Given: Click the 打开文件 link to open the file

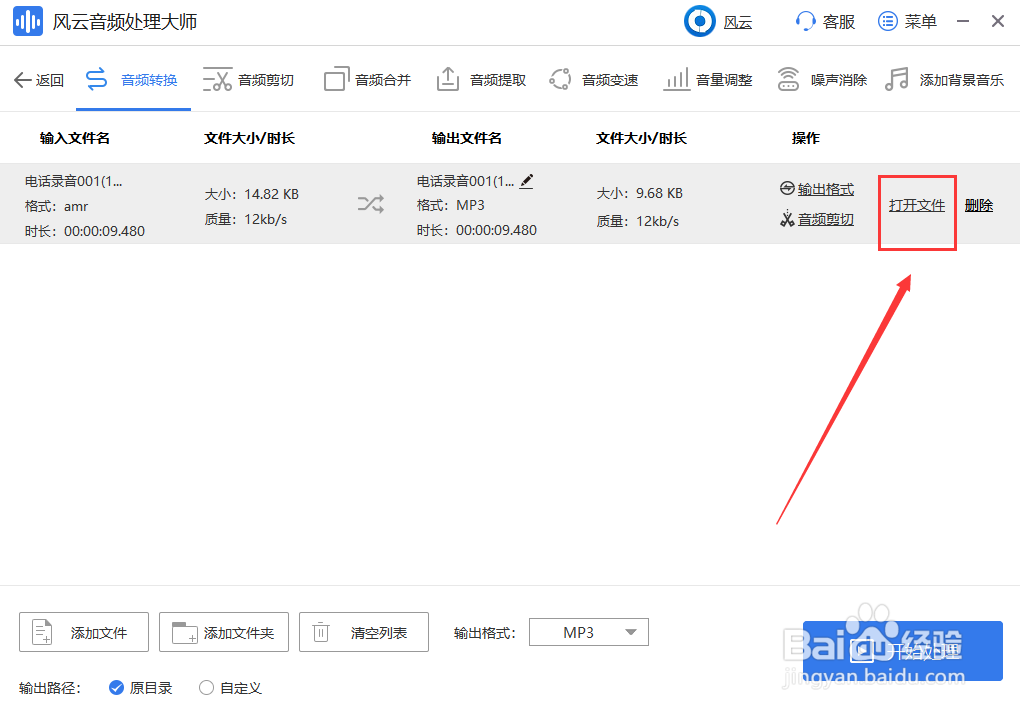Looking at the screenshot, I should [x=916, y=204].
